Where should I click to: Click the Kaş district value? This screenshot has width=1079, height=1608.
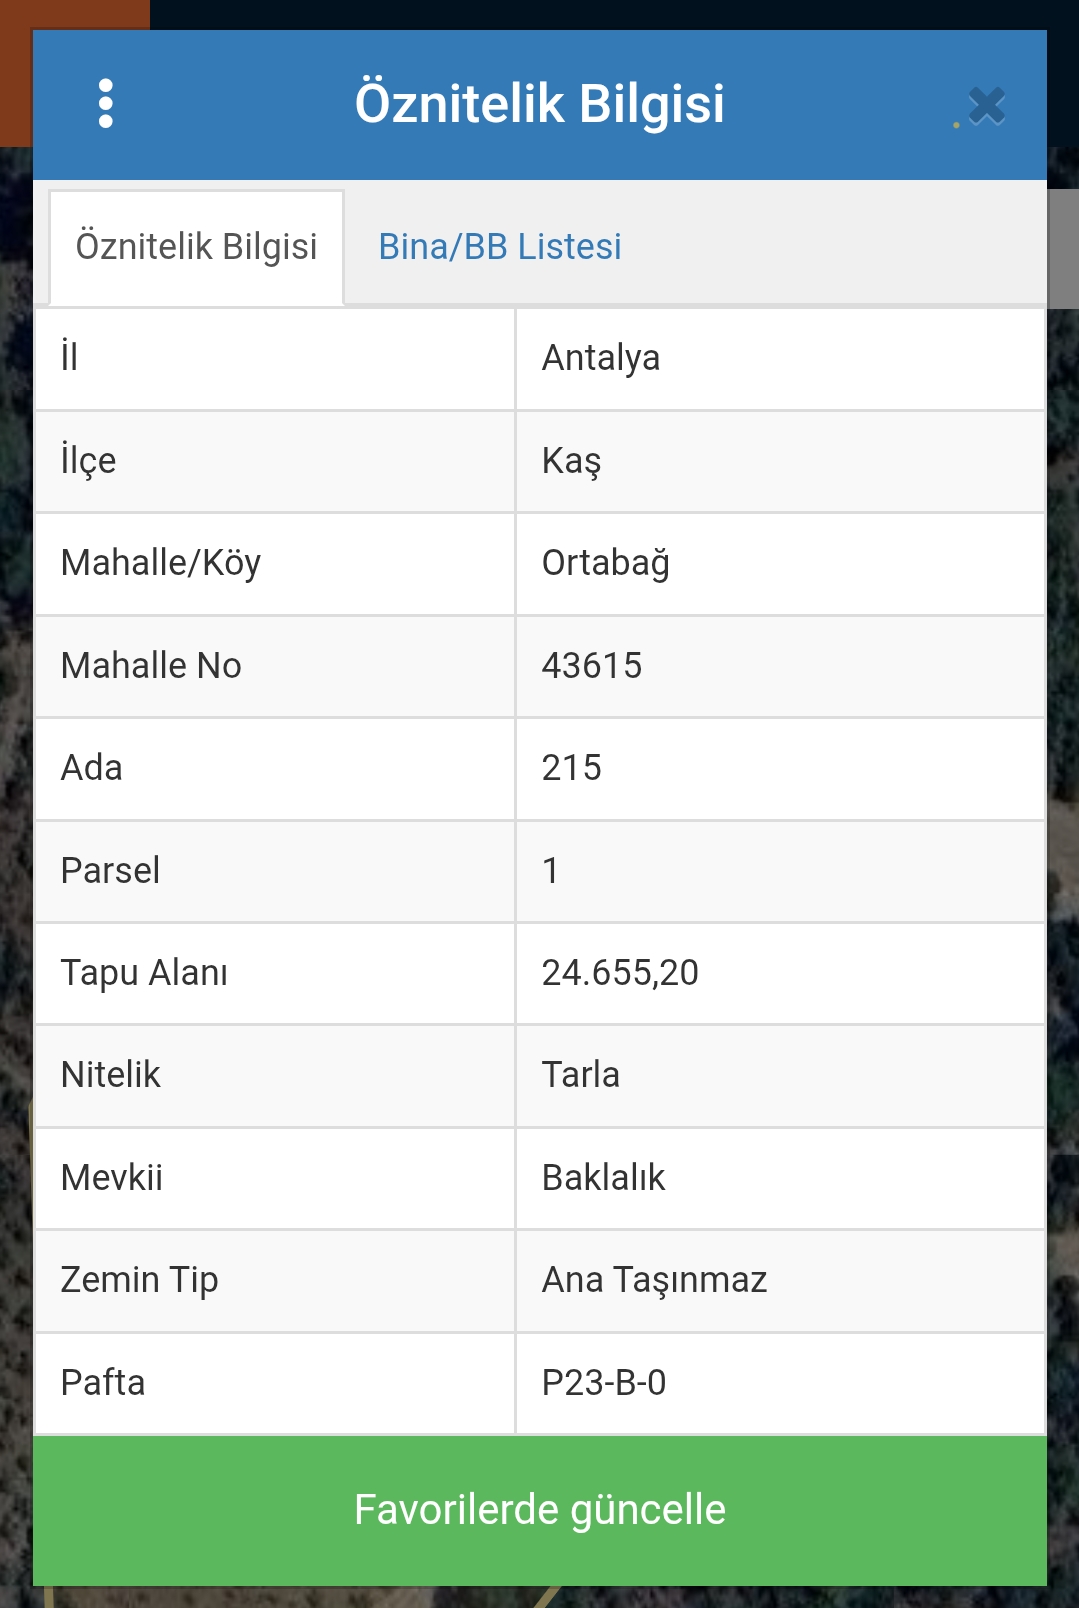[x=571, y=461]
